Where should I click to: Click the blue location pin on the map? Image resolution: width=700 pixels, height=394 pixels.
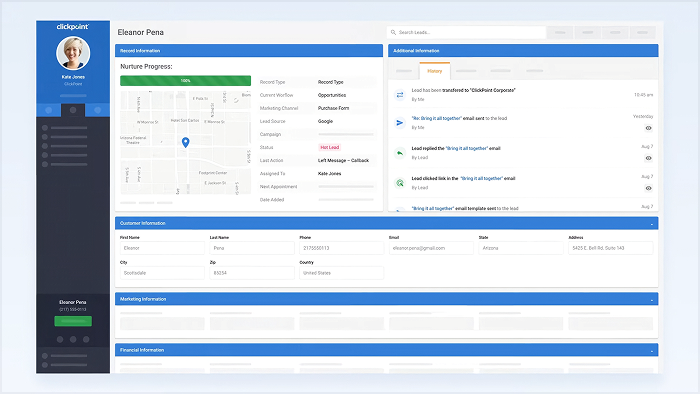point(186,142)
